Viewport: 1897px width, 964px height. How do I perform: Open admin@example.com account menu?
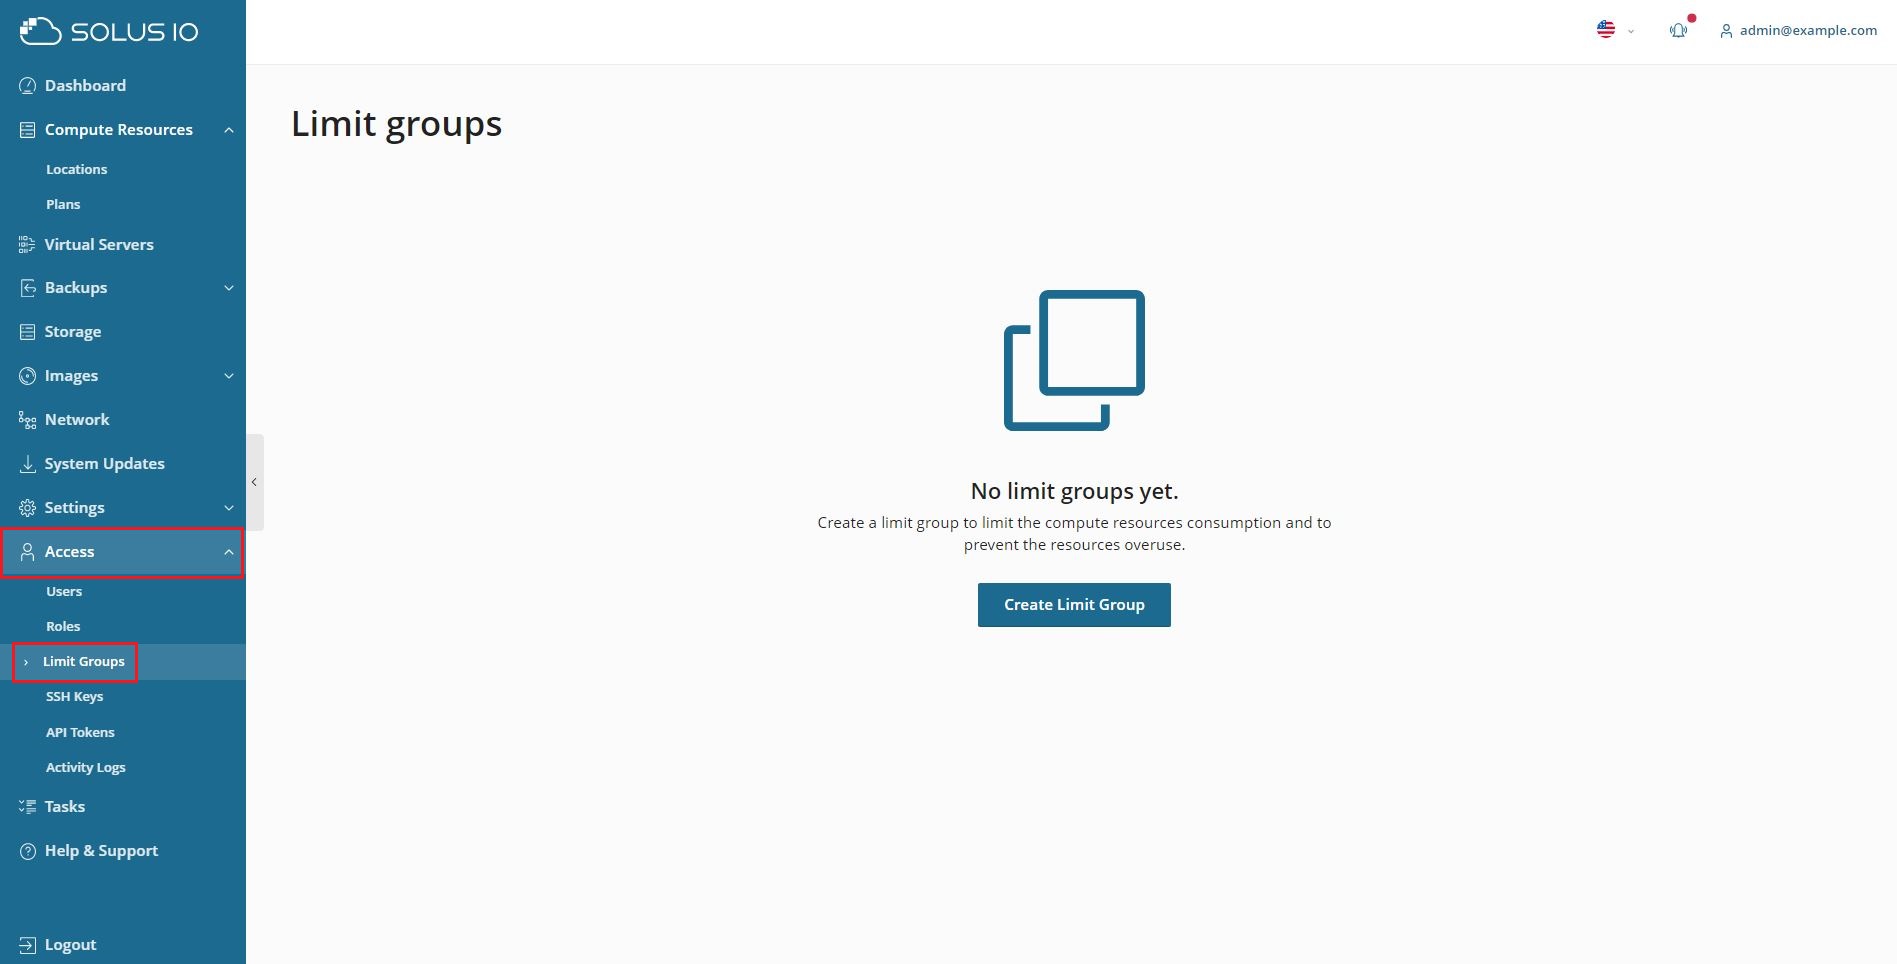(1797, 31)
